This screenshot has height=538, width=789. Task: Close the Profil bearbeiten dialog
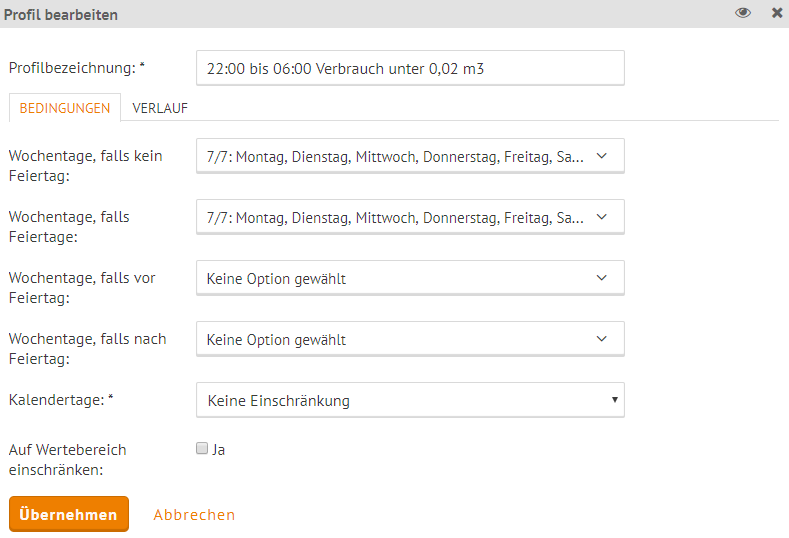click(x=777, y=13)
